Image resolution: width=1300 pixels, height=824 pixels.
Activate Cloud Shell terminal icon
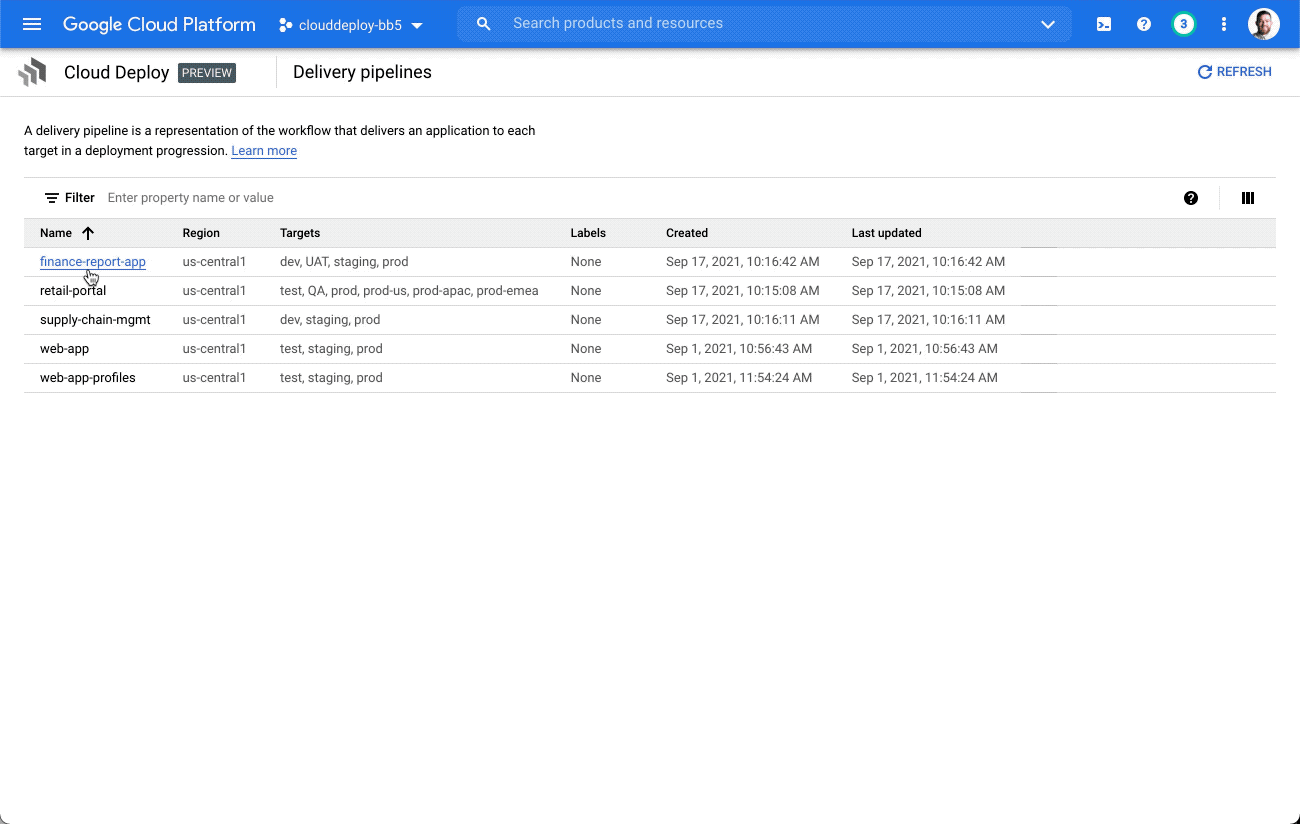pos(1104,24)
